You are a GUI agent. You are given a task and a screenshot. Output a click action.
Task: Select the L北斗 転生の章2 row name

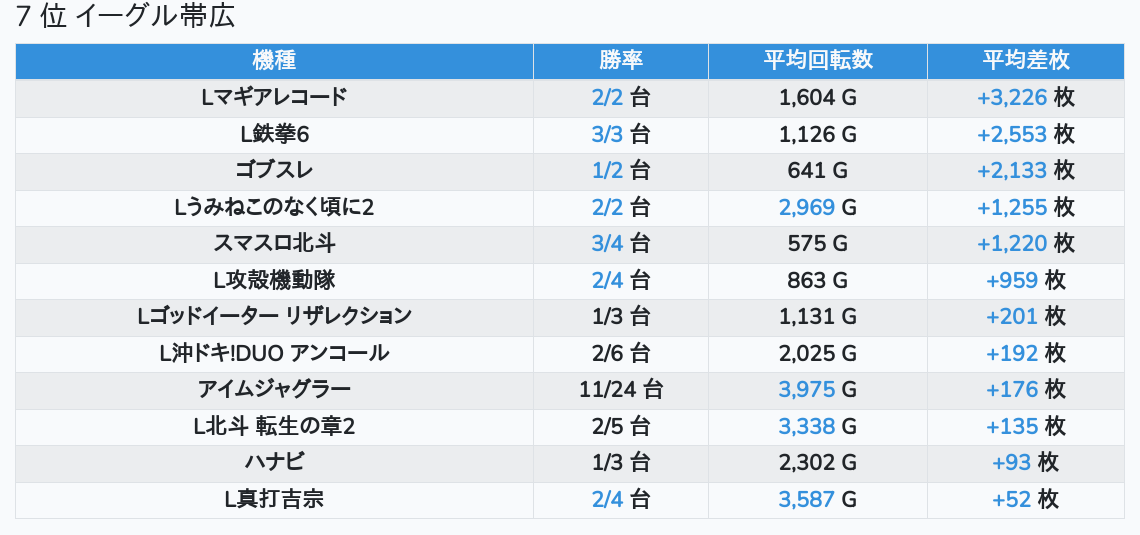pos(274,426)
